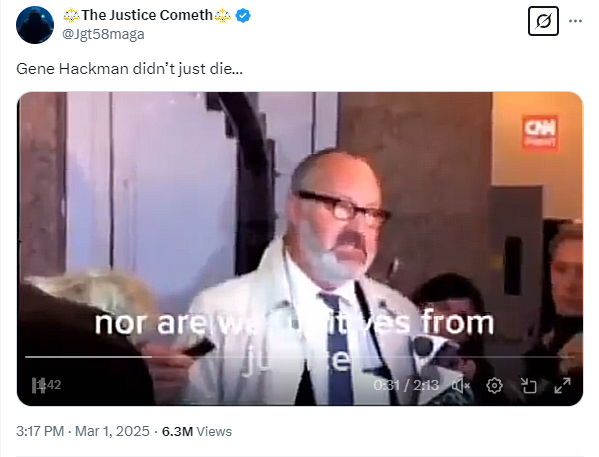Unmute the video with the speaker icon
Image resolution: width=599 pixels, height=457 pixels.
pos(460,386)
